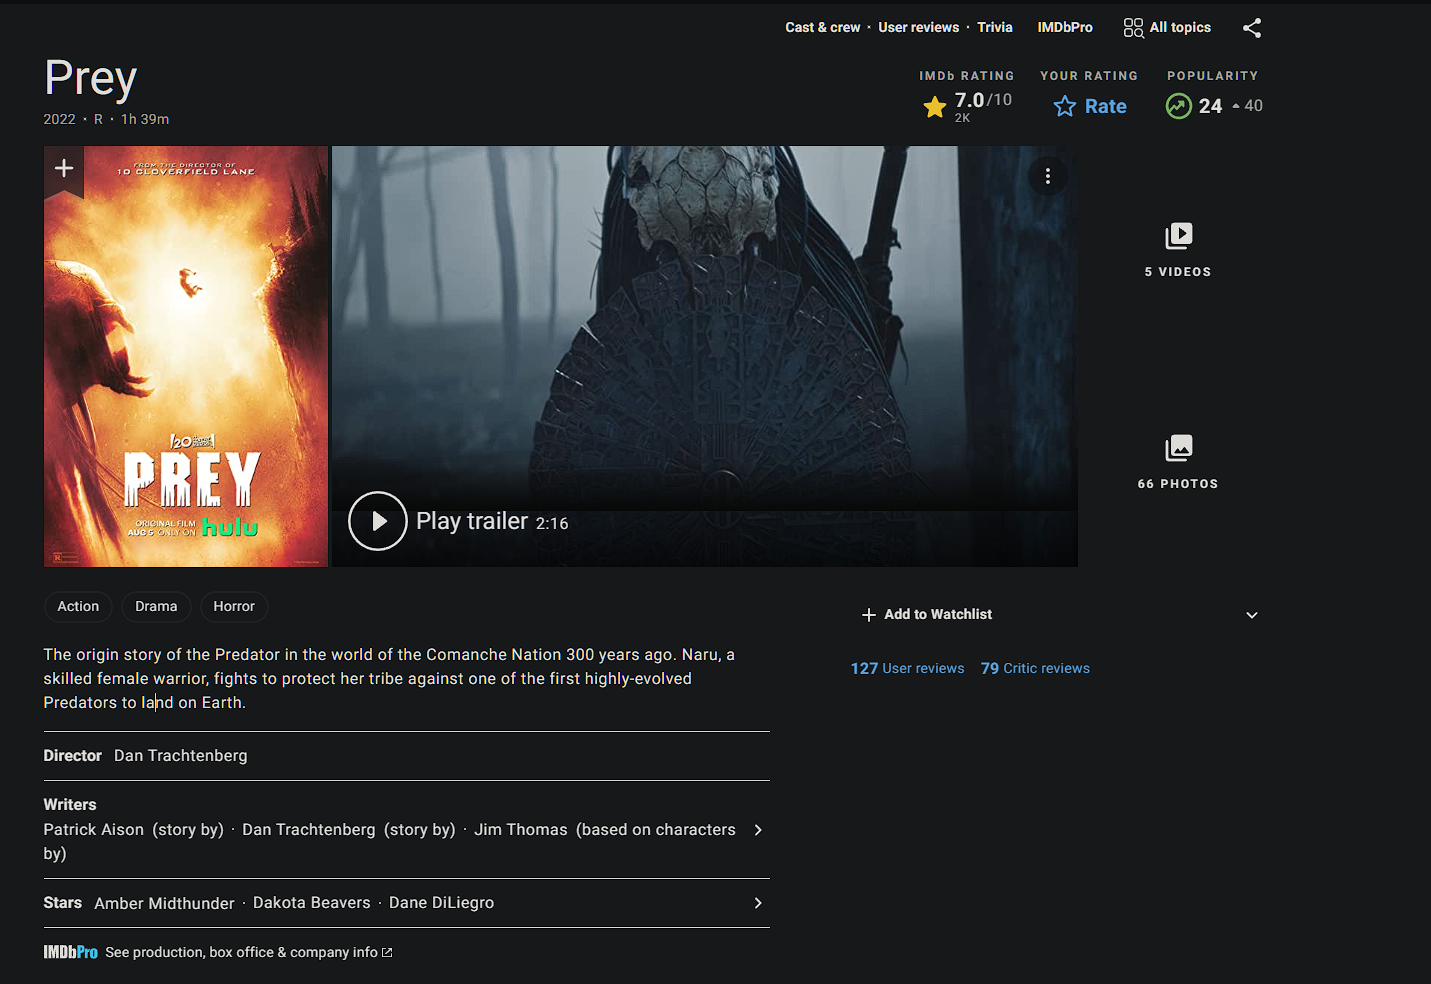Play the trailer using the play button
This screenshot has height=984, width=1431.
(378, 521)
